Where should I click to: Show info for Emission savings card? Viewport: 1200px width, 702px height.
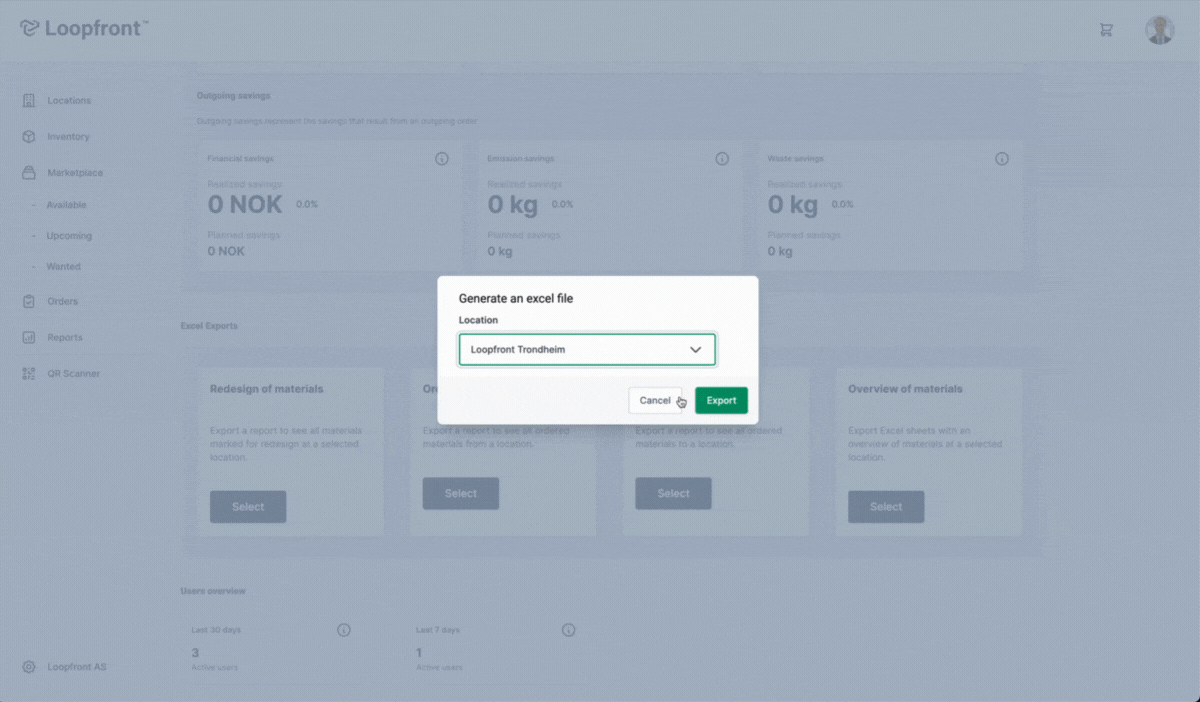(x=722, y=158)
